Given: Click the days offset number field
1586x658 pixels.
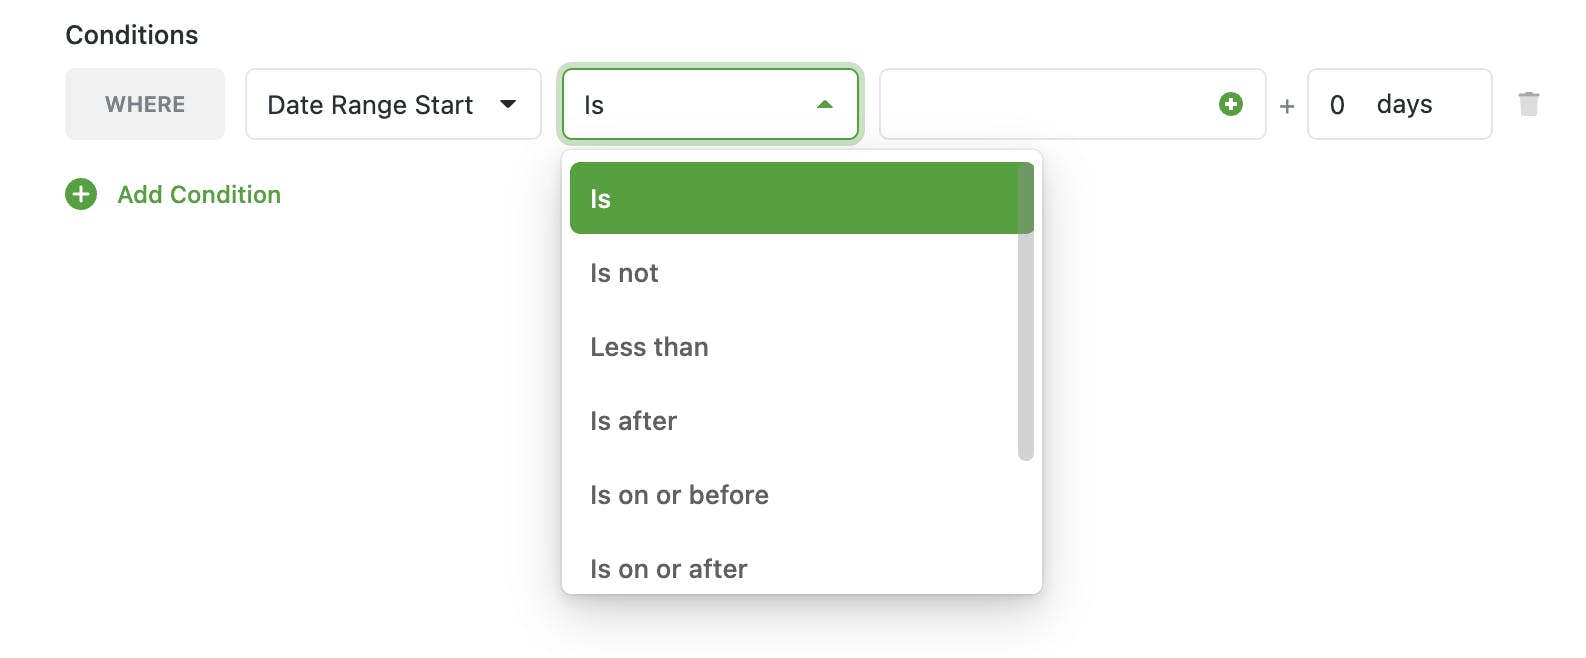Looking at the screenshot, I should [x=1340, y=104].
